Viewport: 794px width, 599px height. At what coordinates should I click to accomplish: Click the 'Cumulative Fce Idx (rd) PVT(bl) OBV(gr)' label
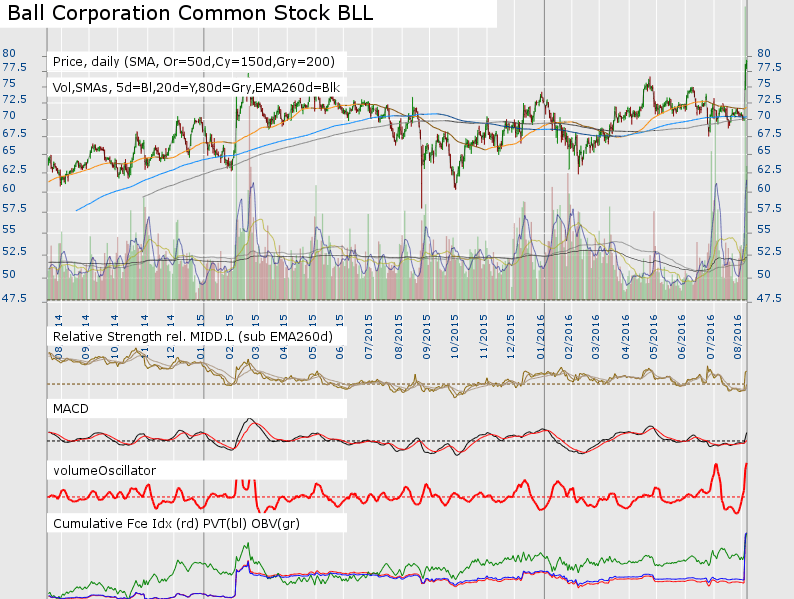(x=176, y=523)
